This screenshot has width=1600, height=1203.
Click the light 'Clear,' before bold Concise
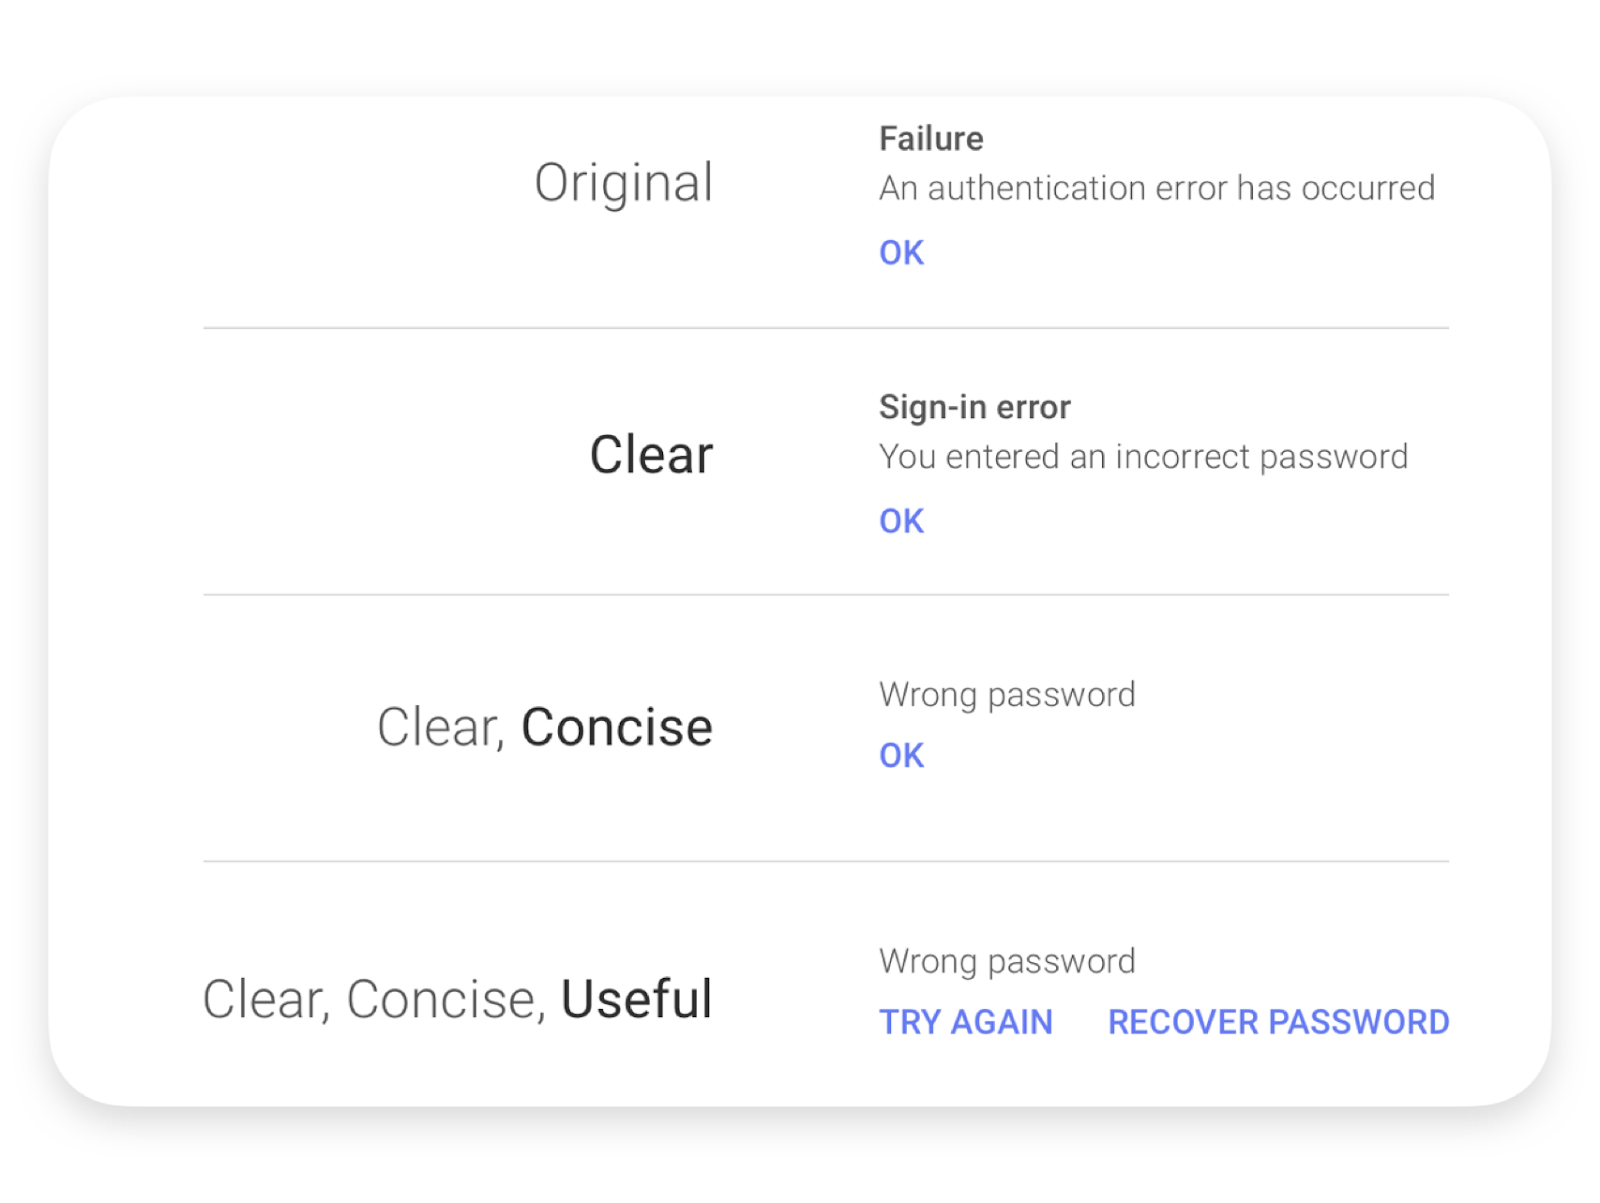440,727
